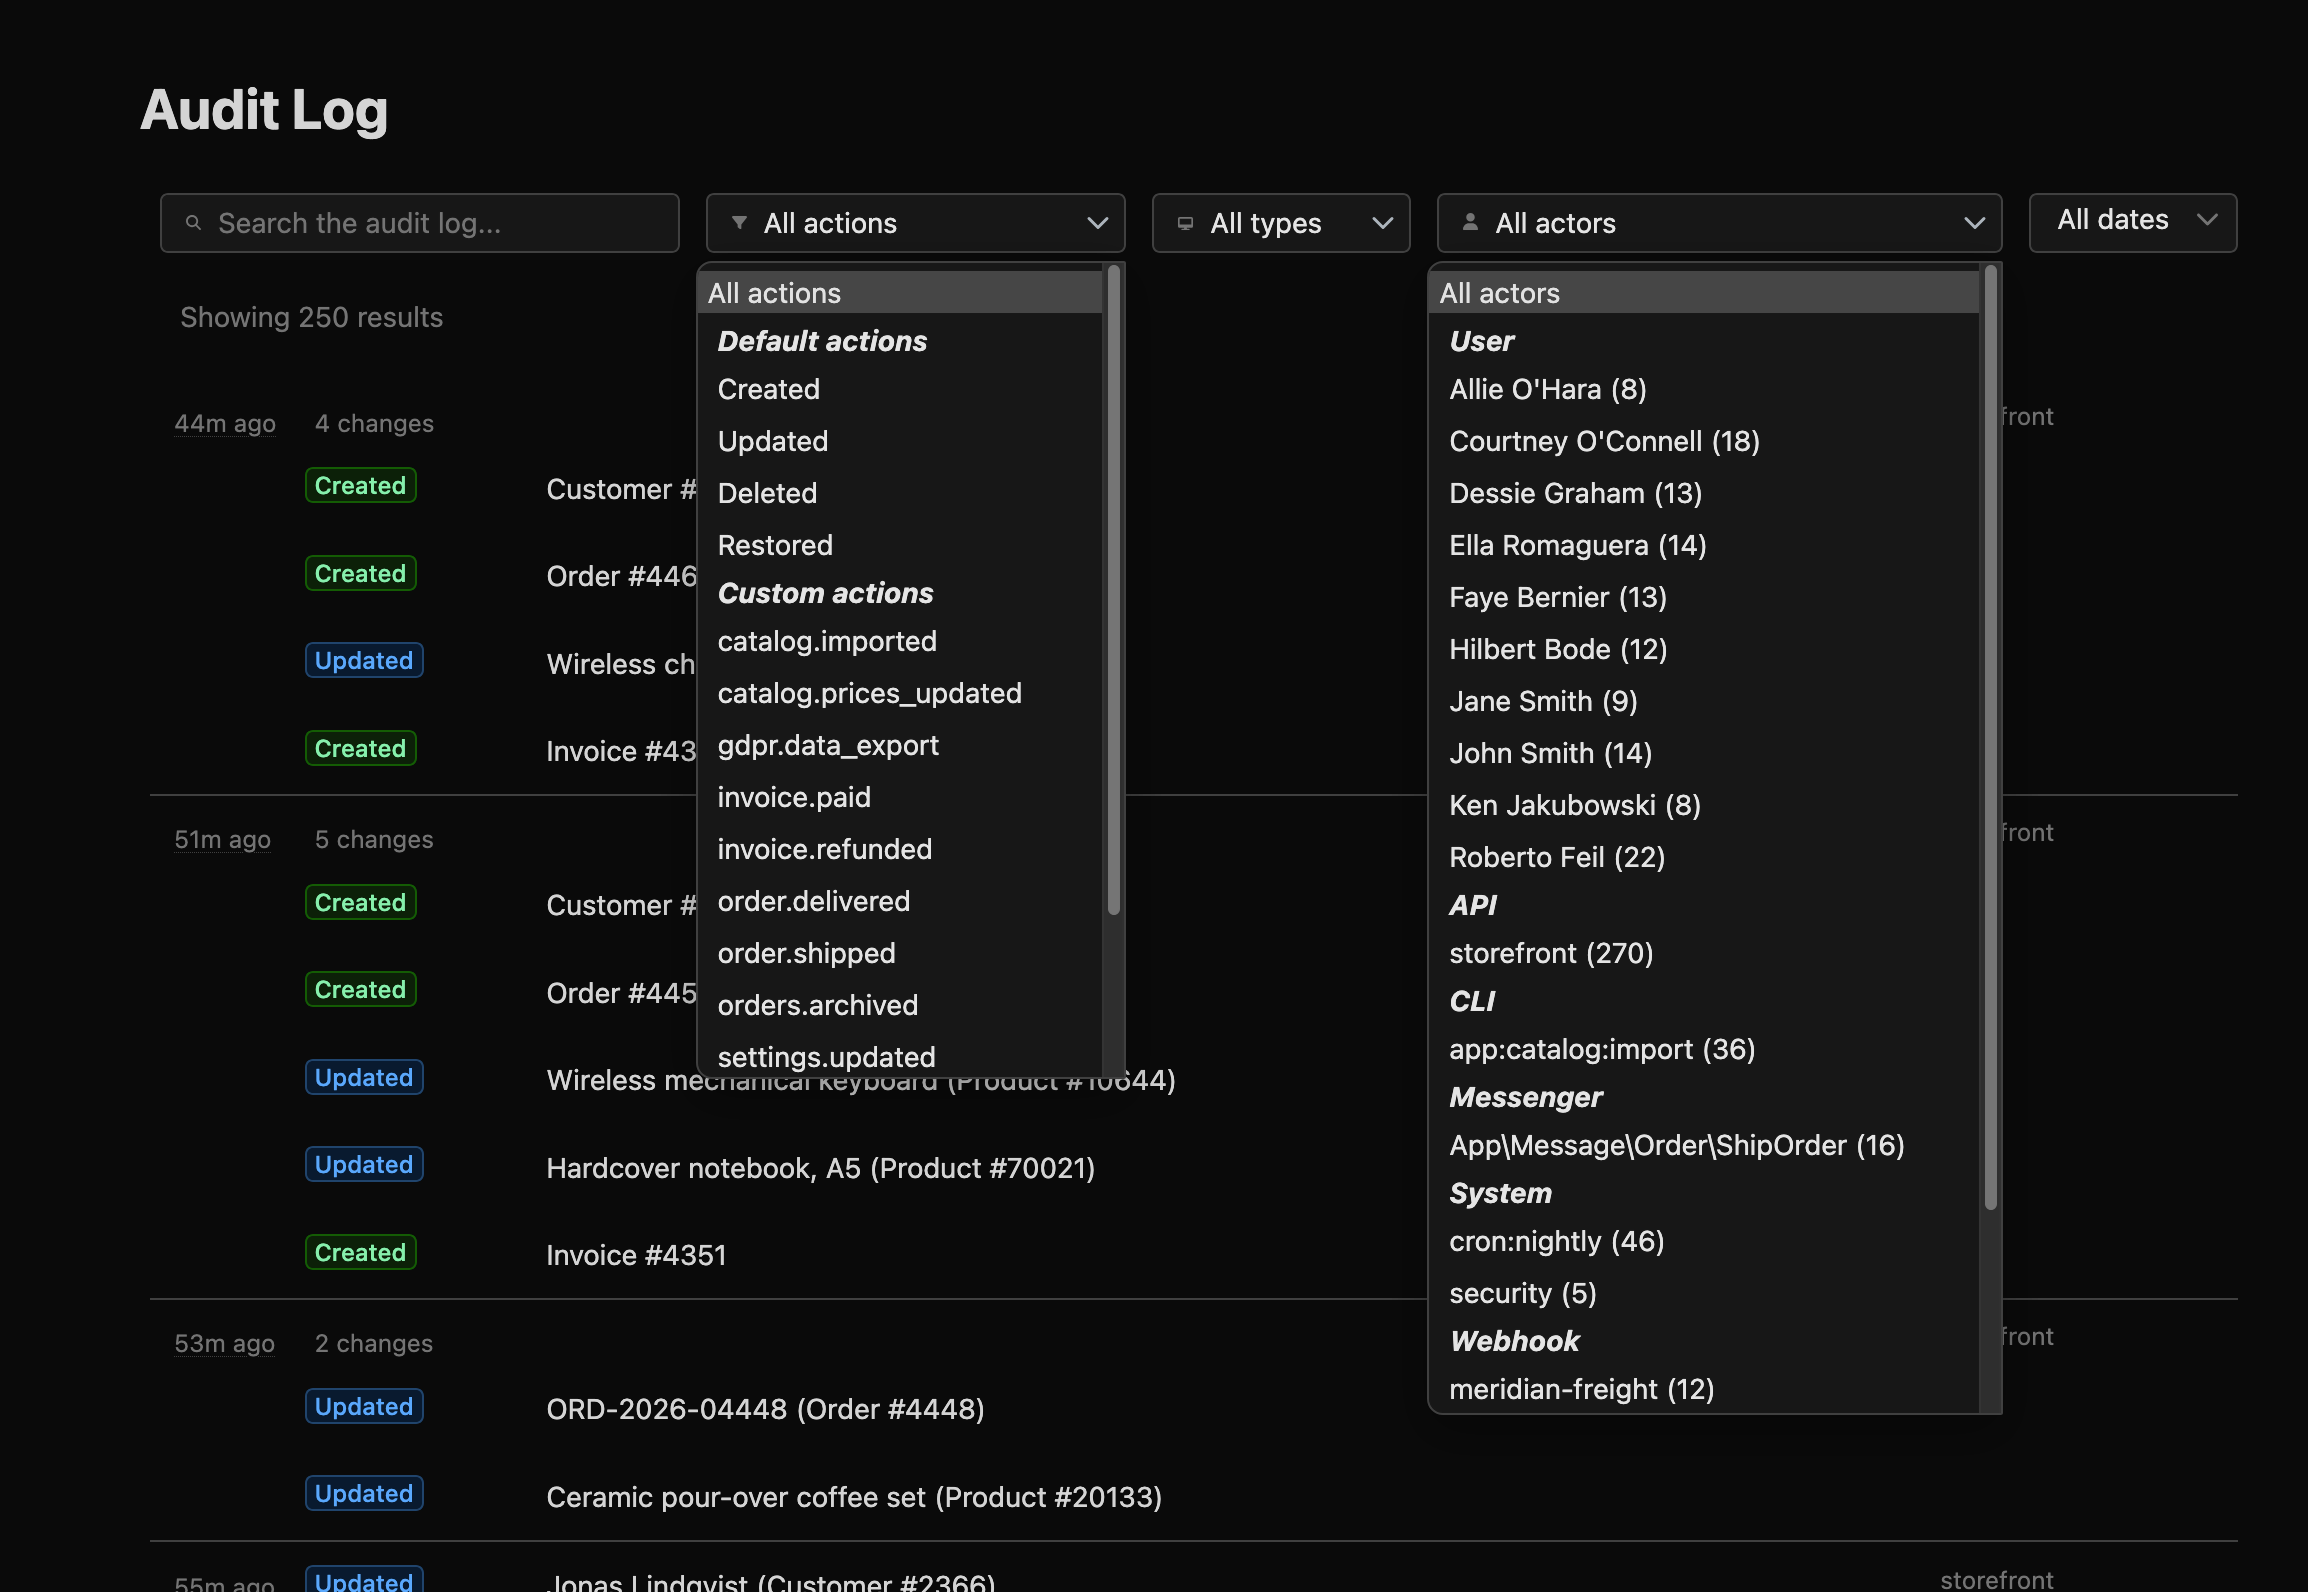Click the monitor icon in types dropdown
Image resolution: width=2308 pixels, height=1592 pixels.
pyautogui.click(x=1185, y=223)
